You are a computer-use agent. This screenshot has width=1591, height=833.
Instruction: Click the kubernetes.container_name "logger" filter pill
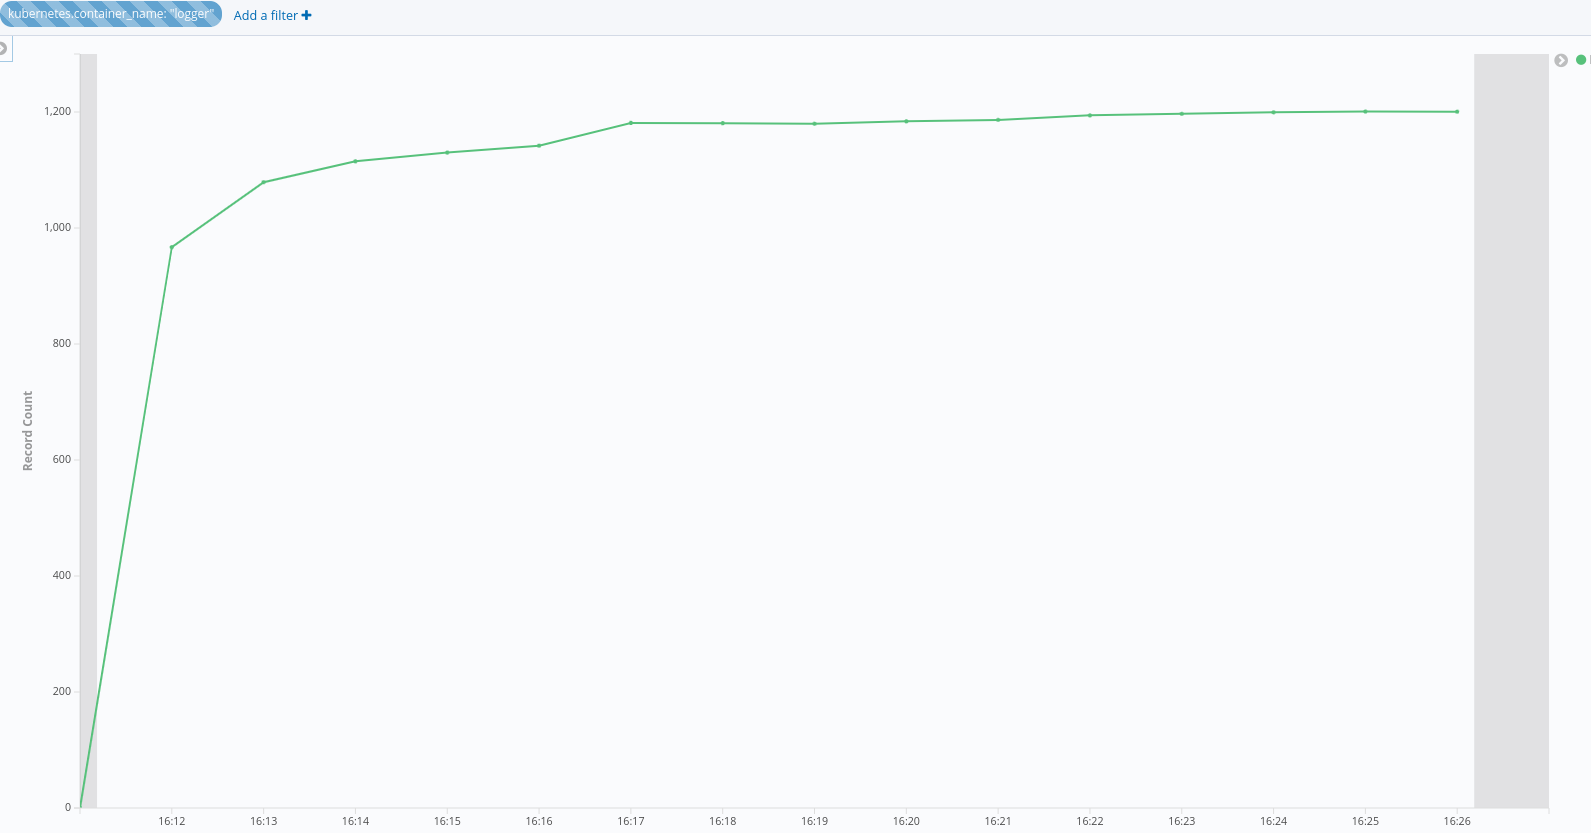click(x=110, y=14)
